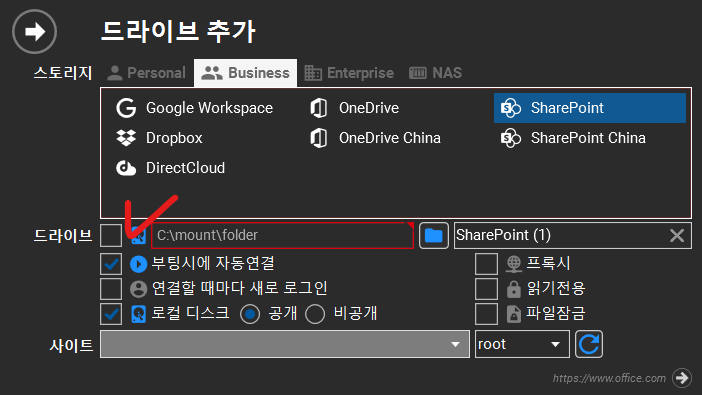Select the 비공개 radio button
This screenshot has width=702, height=395.
click(x=315, y=314)
